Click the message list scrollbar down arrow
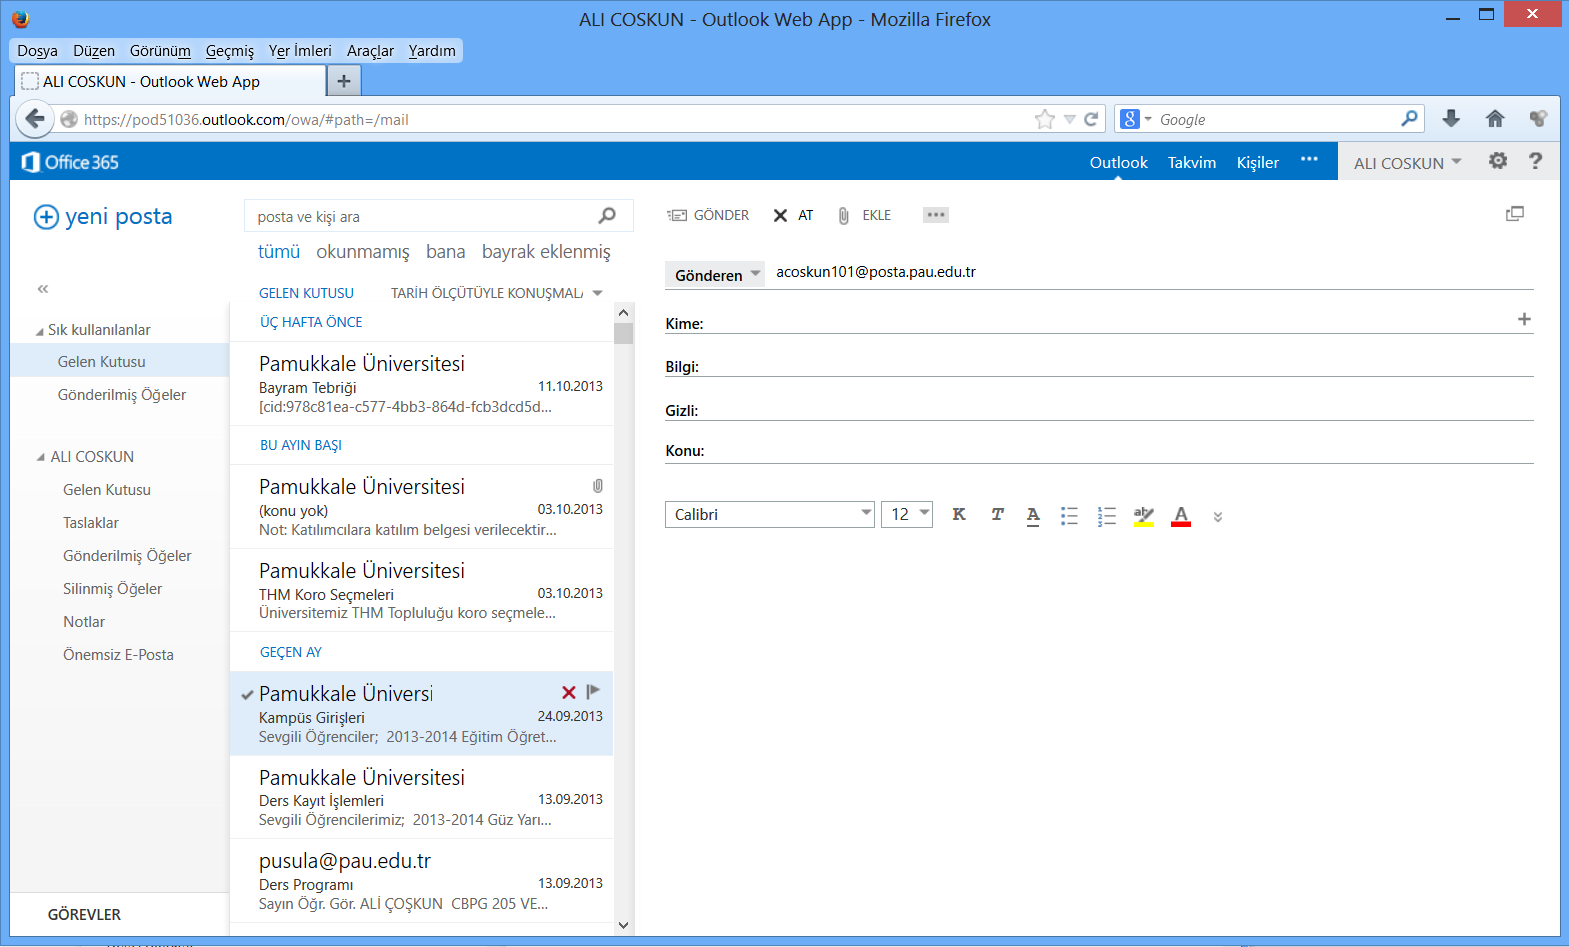 pyautogui.click(x=624, y=925)
